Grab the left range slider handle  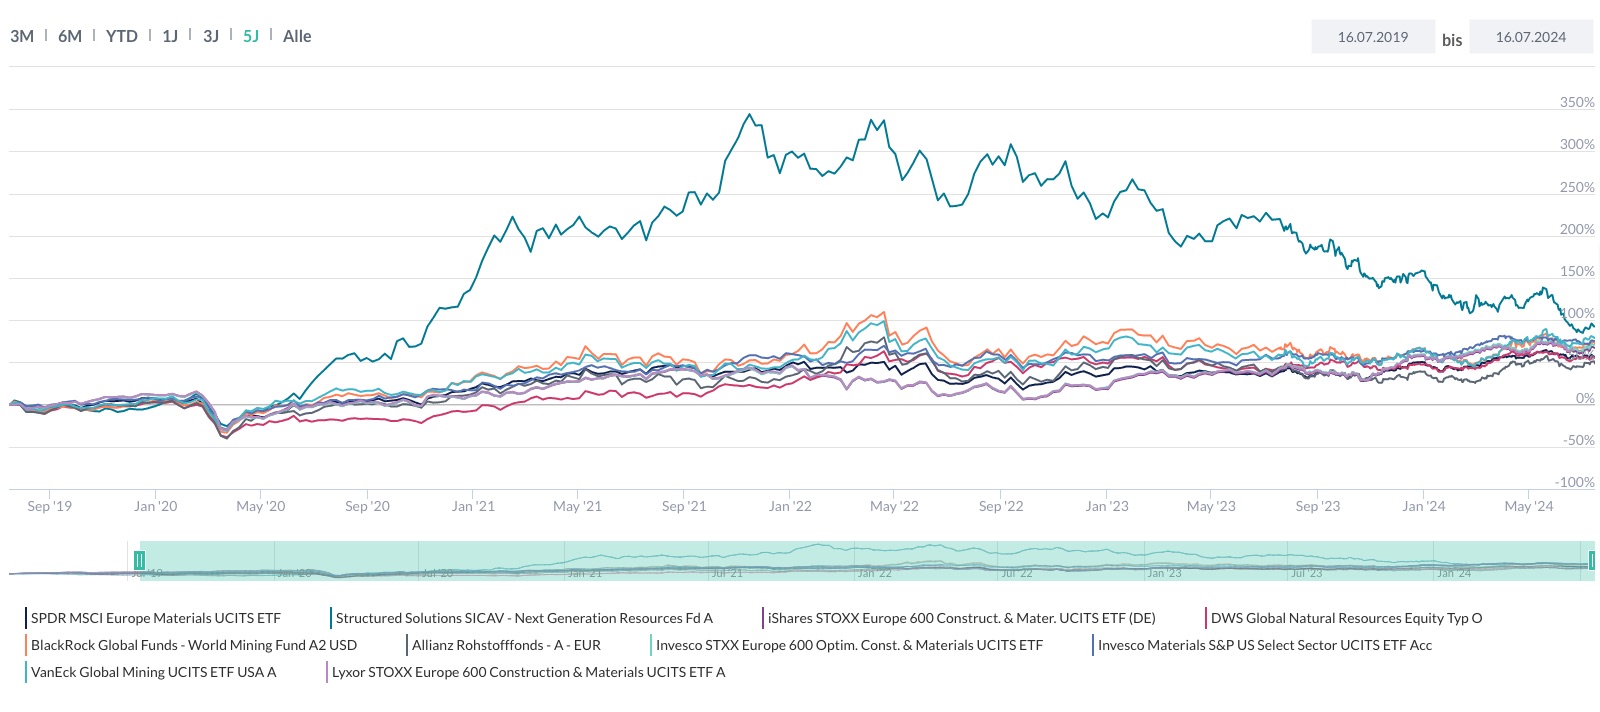(x=140, y=560)
